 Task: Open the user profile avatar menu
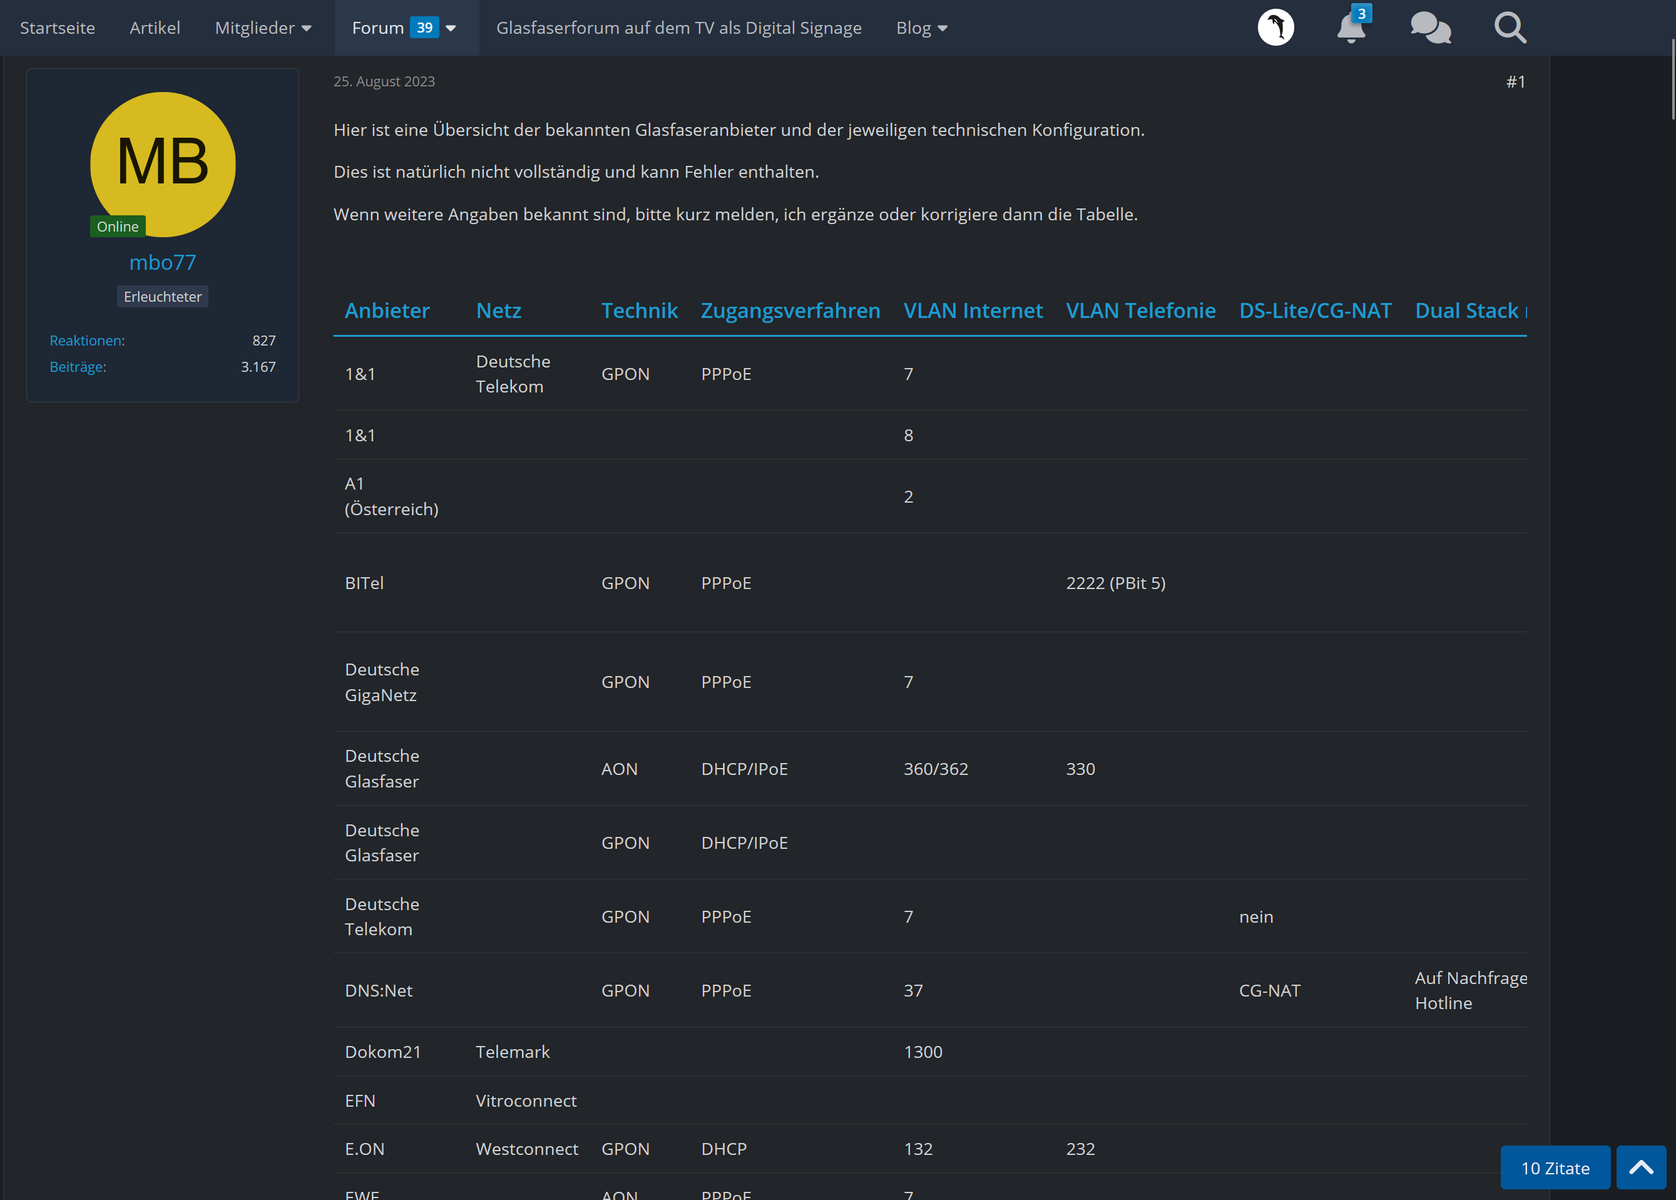(x=1276, y=27)
